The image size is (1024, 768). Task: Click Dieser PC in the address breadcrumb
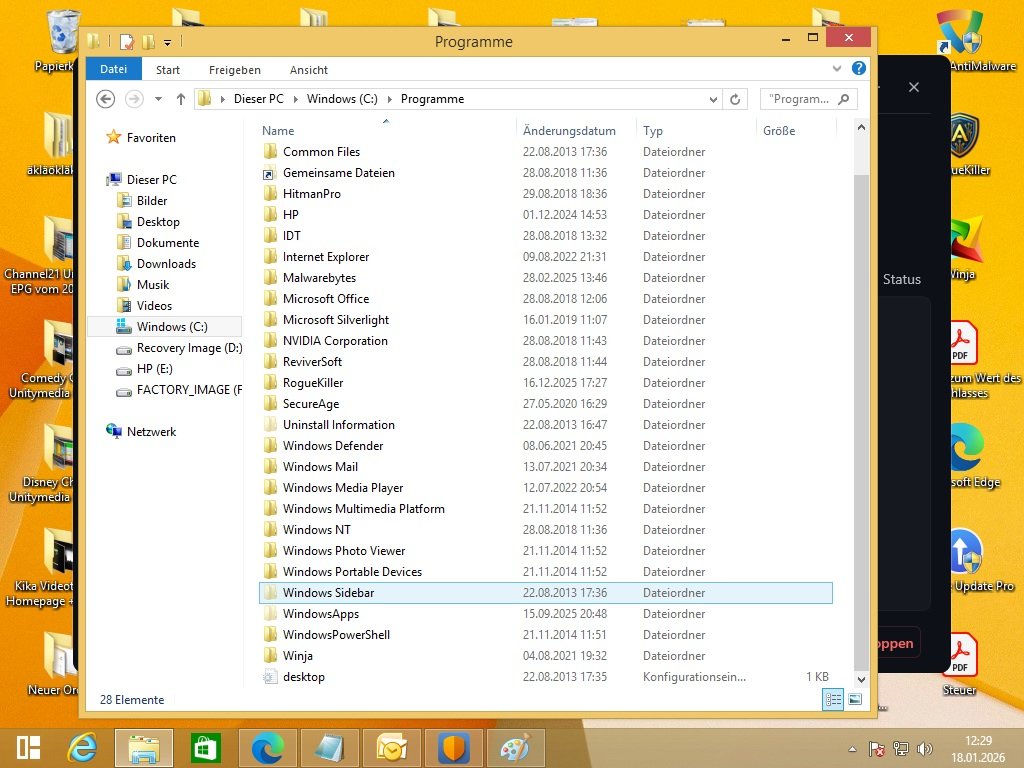[259, 99]
